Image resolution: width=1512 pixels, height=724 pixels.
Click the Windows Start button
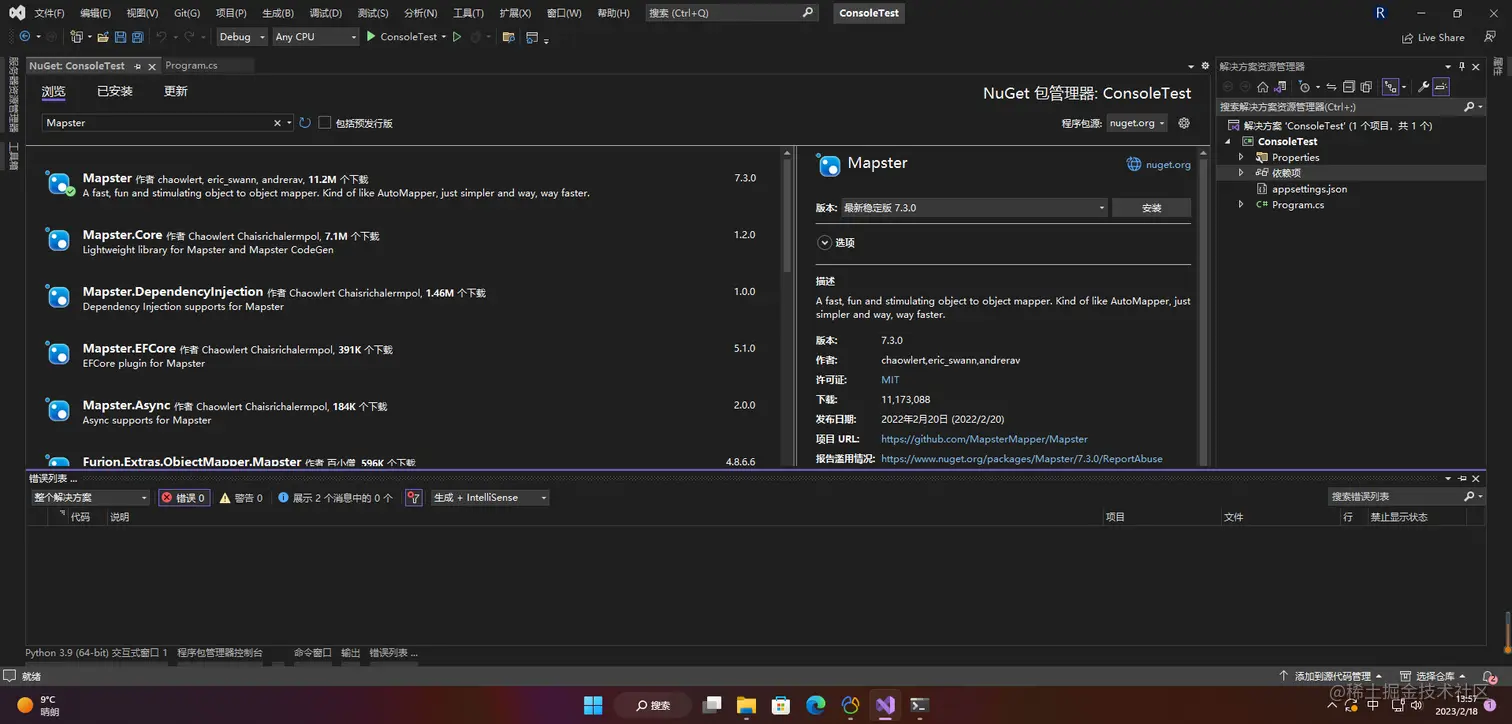click(593, 705)
